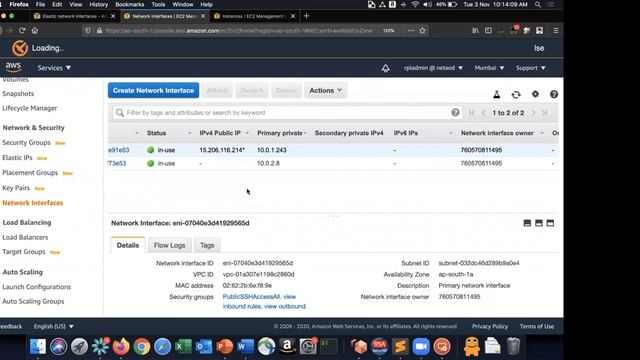Click the refresh icon above the table
The width and height of the screenshot is (640, 360).
(516, 94)
